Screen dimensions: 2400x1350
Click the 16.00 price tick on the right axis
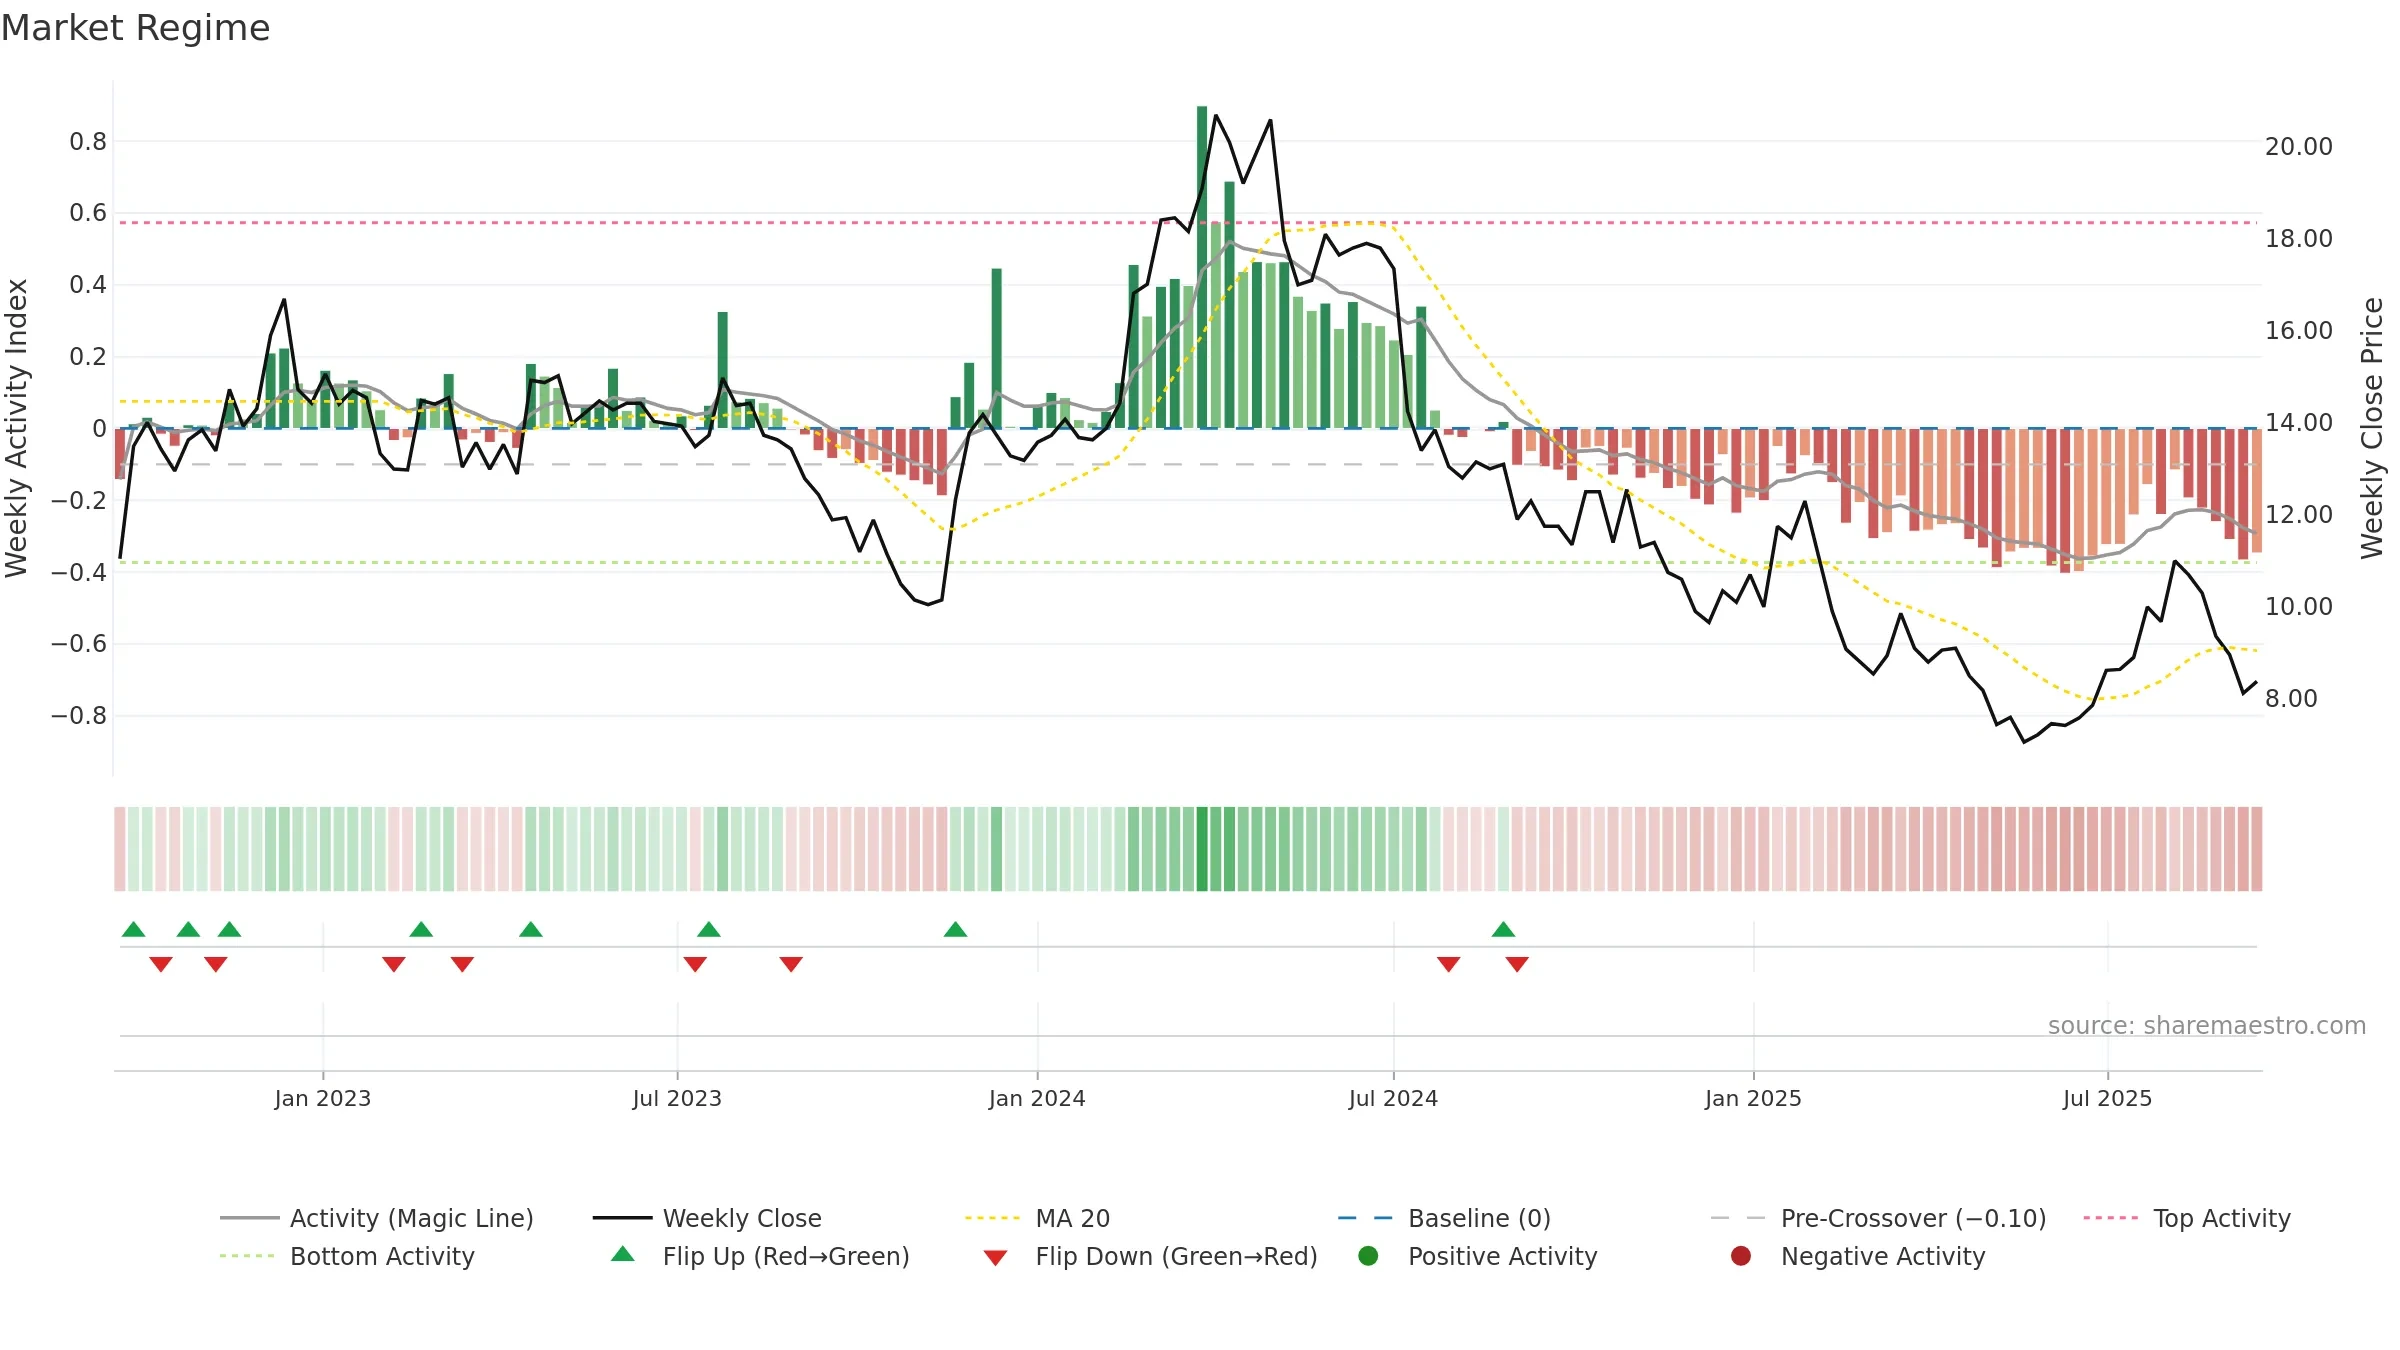point(2299,330)
